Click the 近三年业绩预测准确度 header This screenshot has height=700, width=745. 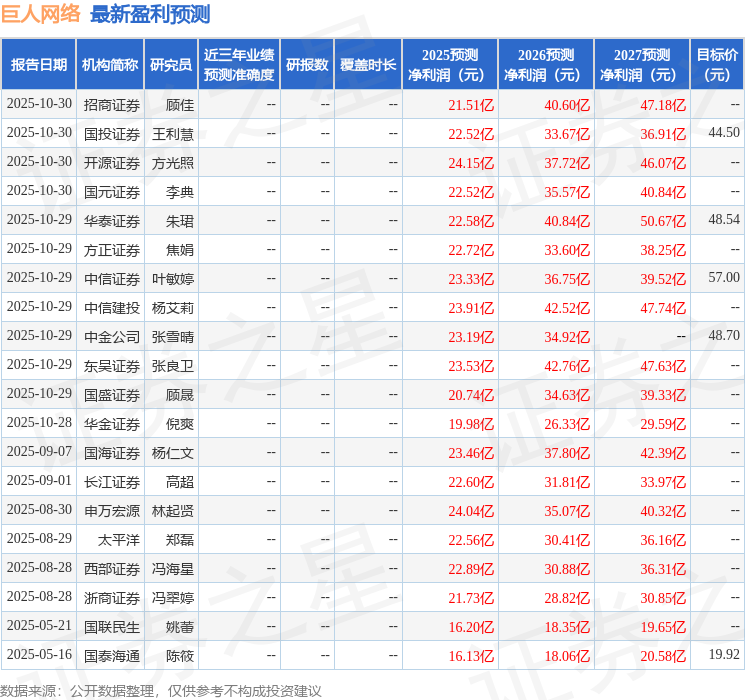239,65
